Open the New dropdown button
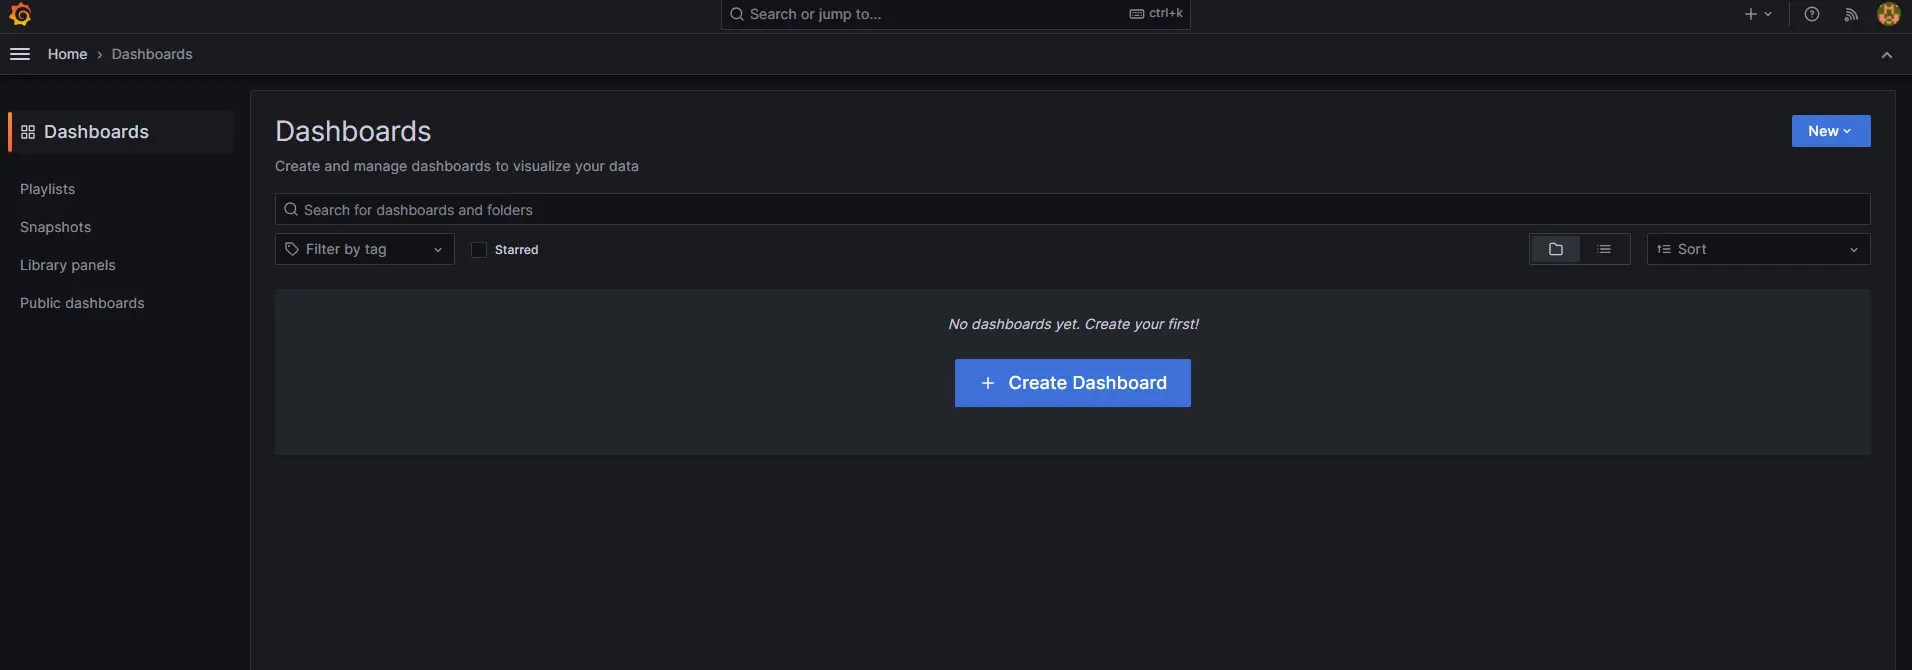Image resolution: width=1912 pixels, height=670 pixels. pos(1830,131)
